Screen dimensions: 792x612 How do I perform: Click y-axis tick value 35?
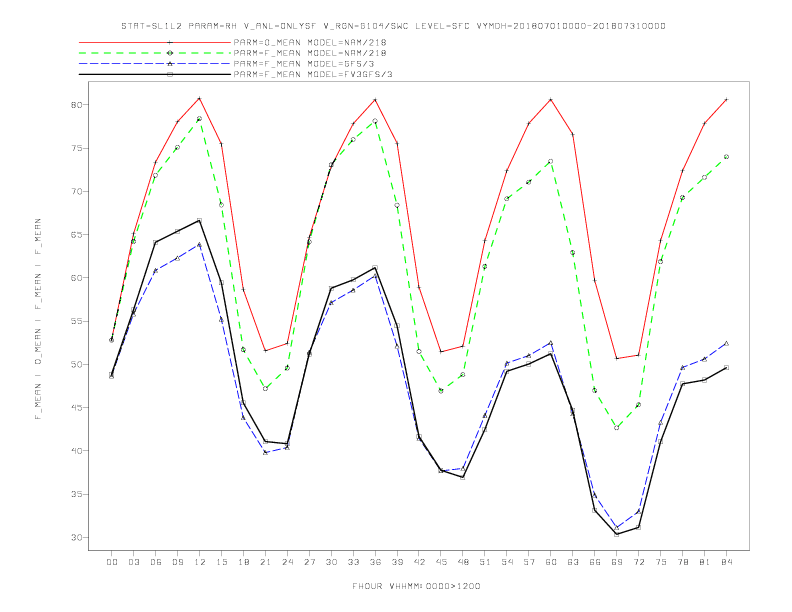76,494
